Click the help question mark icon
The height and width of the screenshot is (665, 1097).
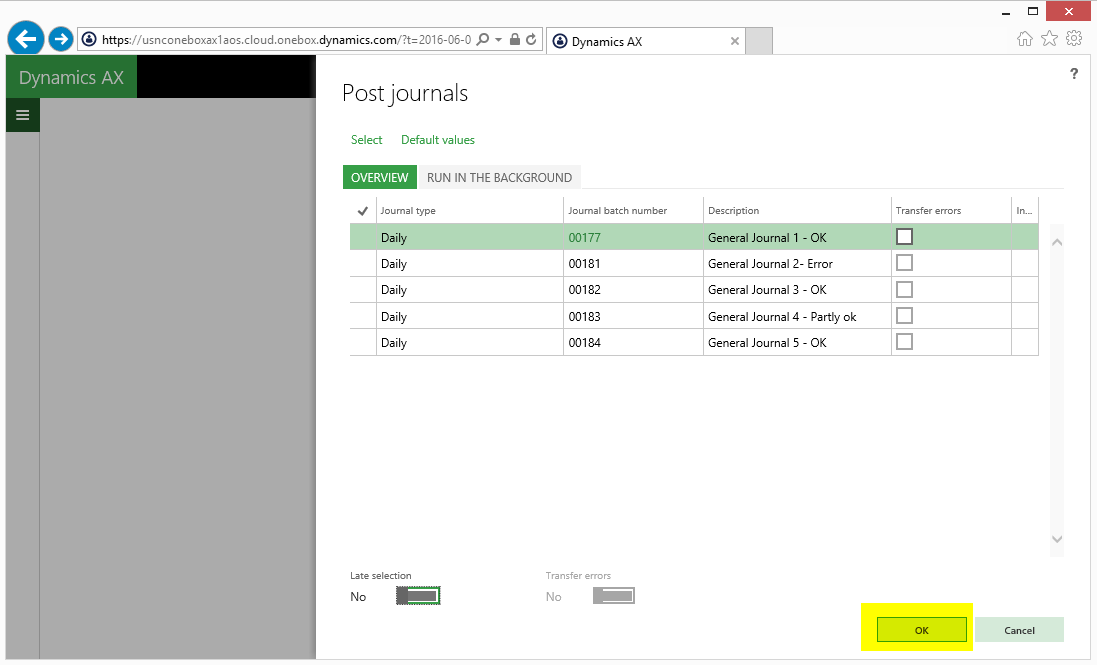pyautogui.click(x=1074, y=74)
